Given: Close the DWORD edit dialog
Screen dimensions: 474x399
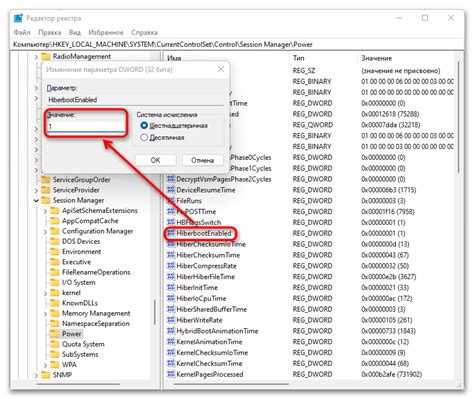Looking at the screenshot, I should coord(221,69).
